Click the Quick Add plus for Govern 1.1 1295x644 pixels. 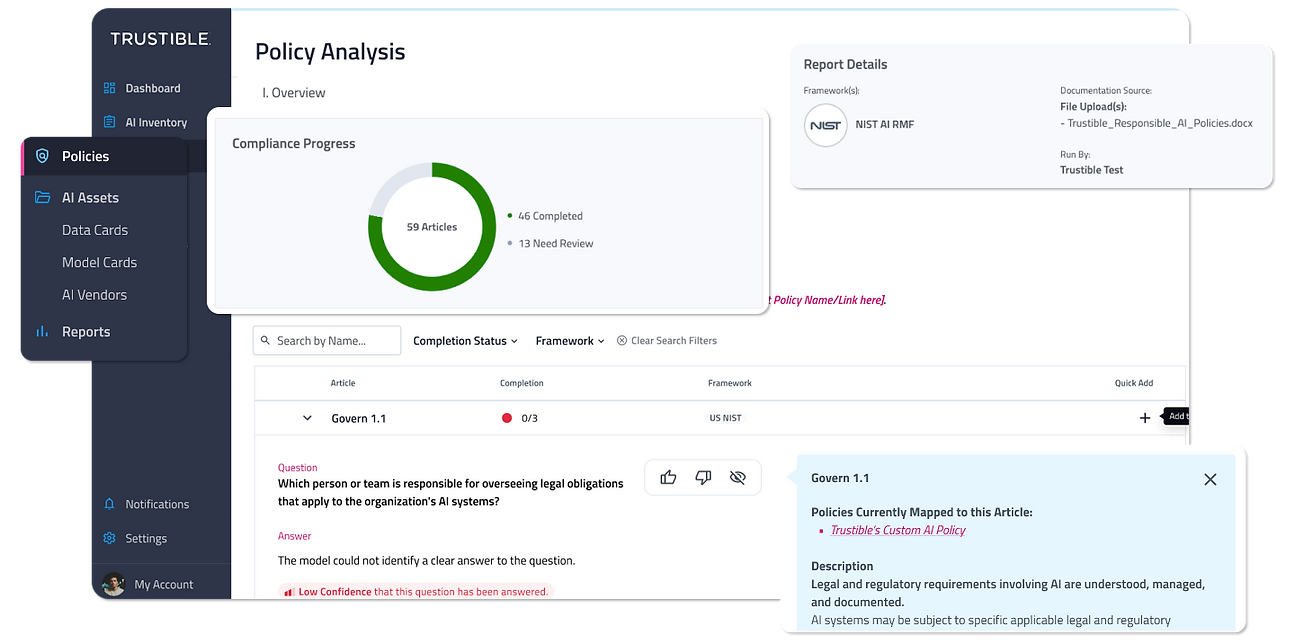pos(1145,418)
